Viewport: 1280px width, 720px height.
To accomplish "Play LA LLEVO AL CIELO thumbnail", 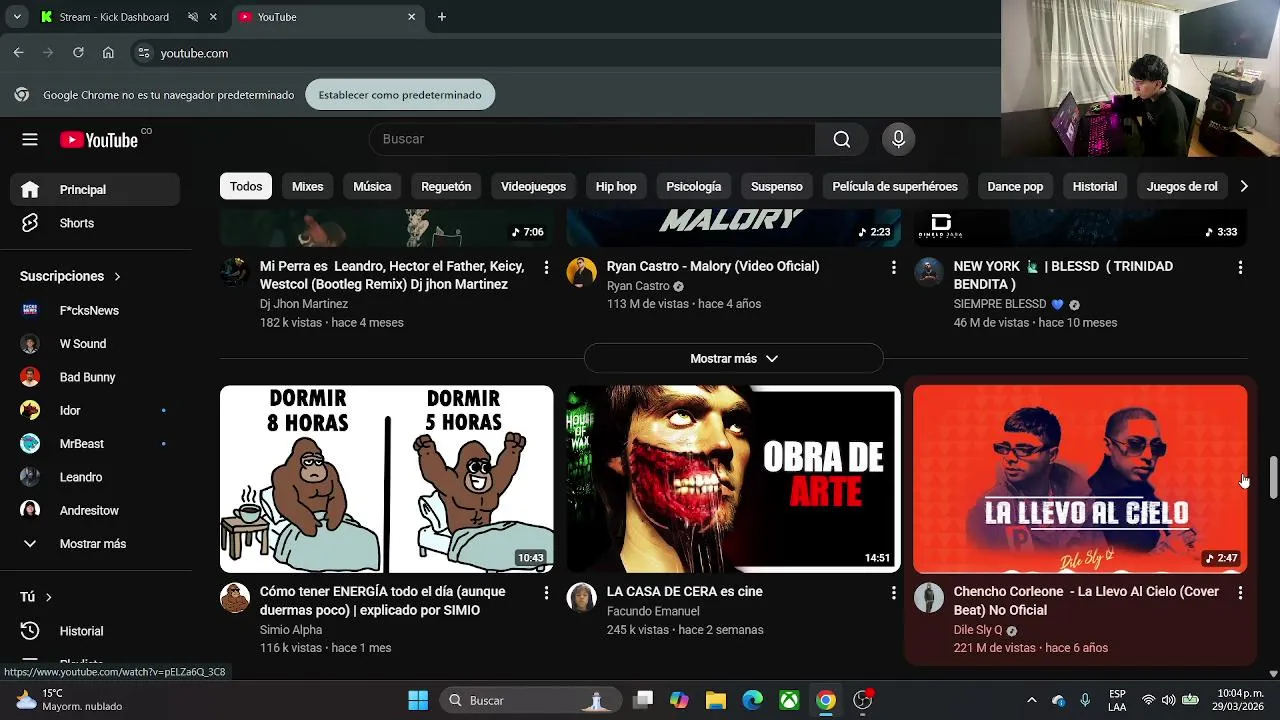I will coord(1081,479).
